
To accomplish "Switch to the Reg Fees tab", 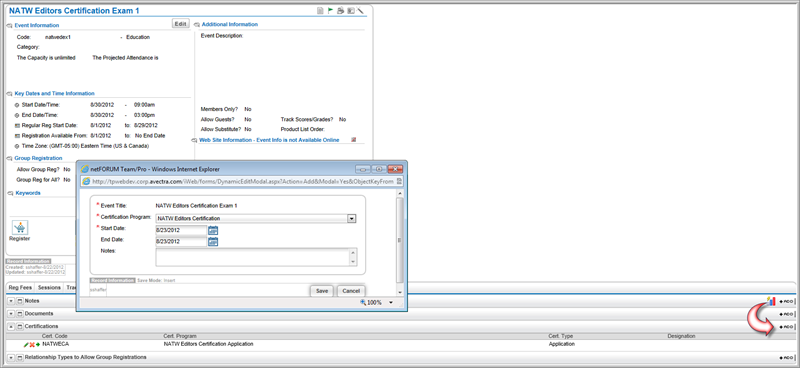I will (20, 288).
